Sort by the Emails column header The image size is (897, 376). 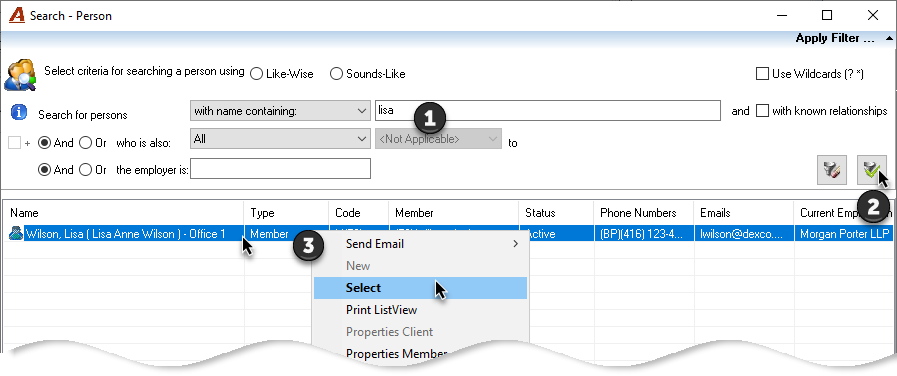coord(744,213)
